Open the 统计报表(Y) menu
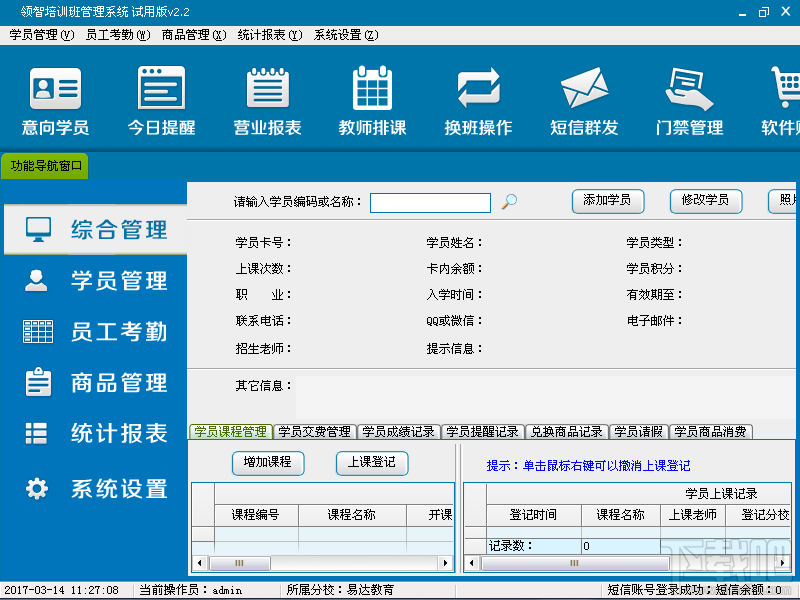Viewport: 800px width, 600px height. tap(270, 35)
